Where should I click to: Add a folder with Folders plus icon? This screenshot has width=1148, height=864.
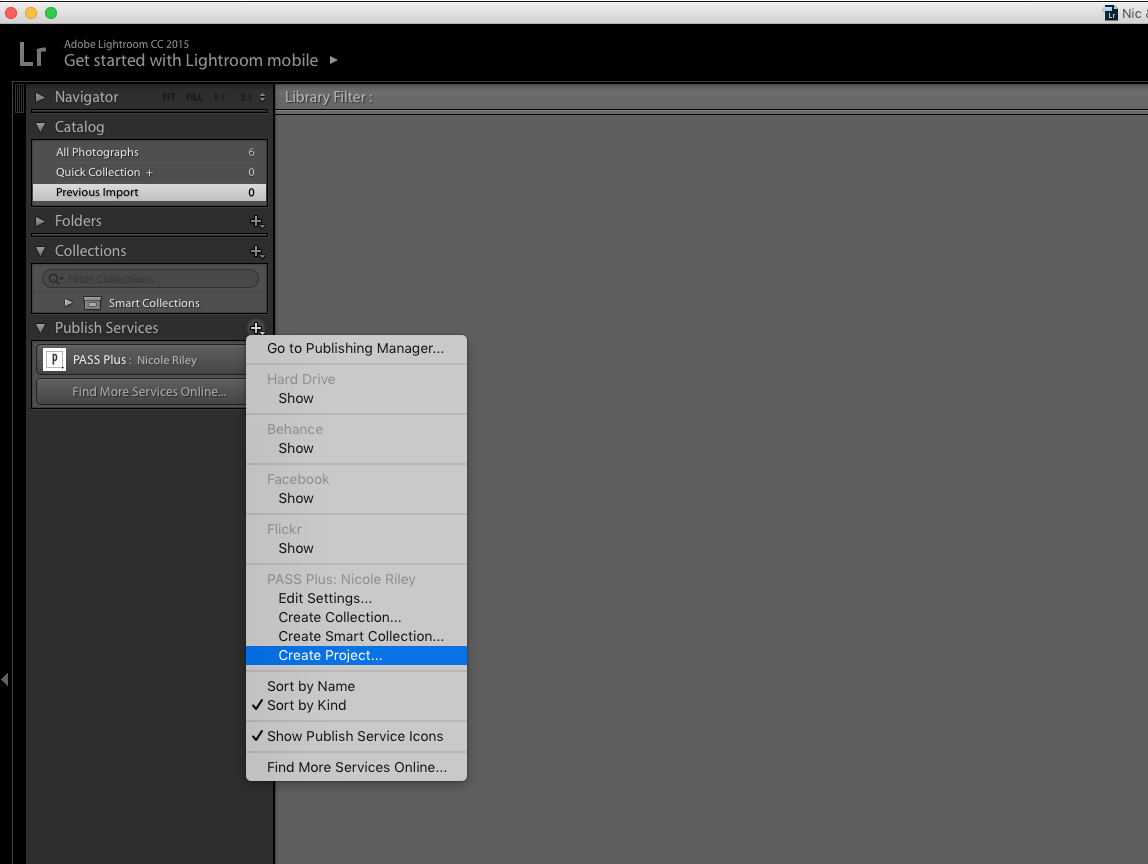point(257,221)
